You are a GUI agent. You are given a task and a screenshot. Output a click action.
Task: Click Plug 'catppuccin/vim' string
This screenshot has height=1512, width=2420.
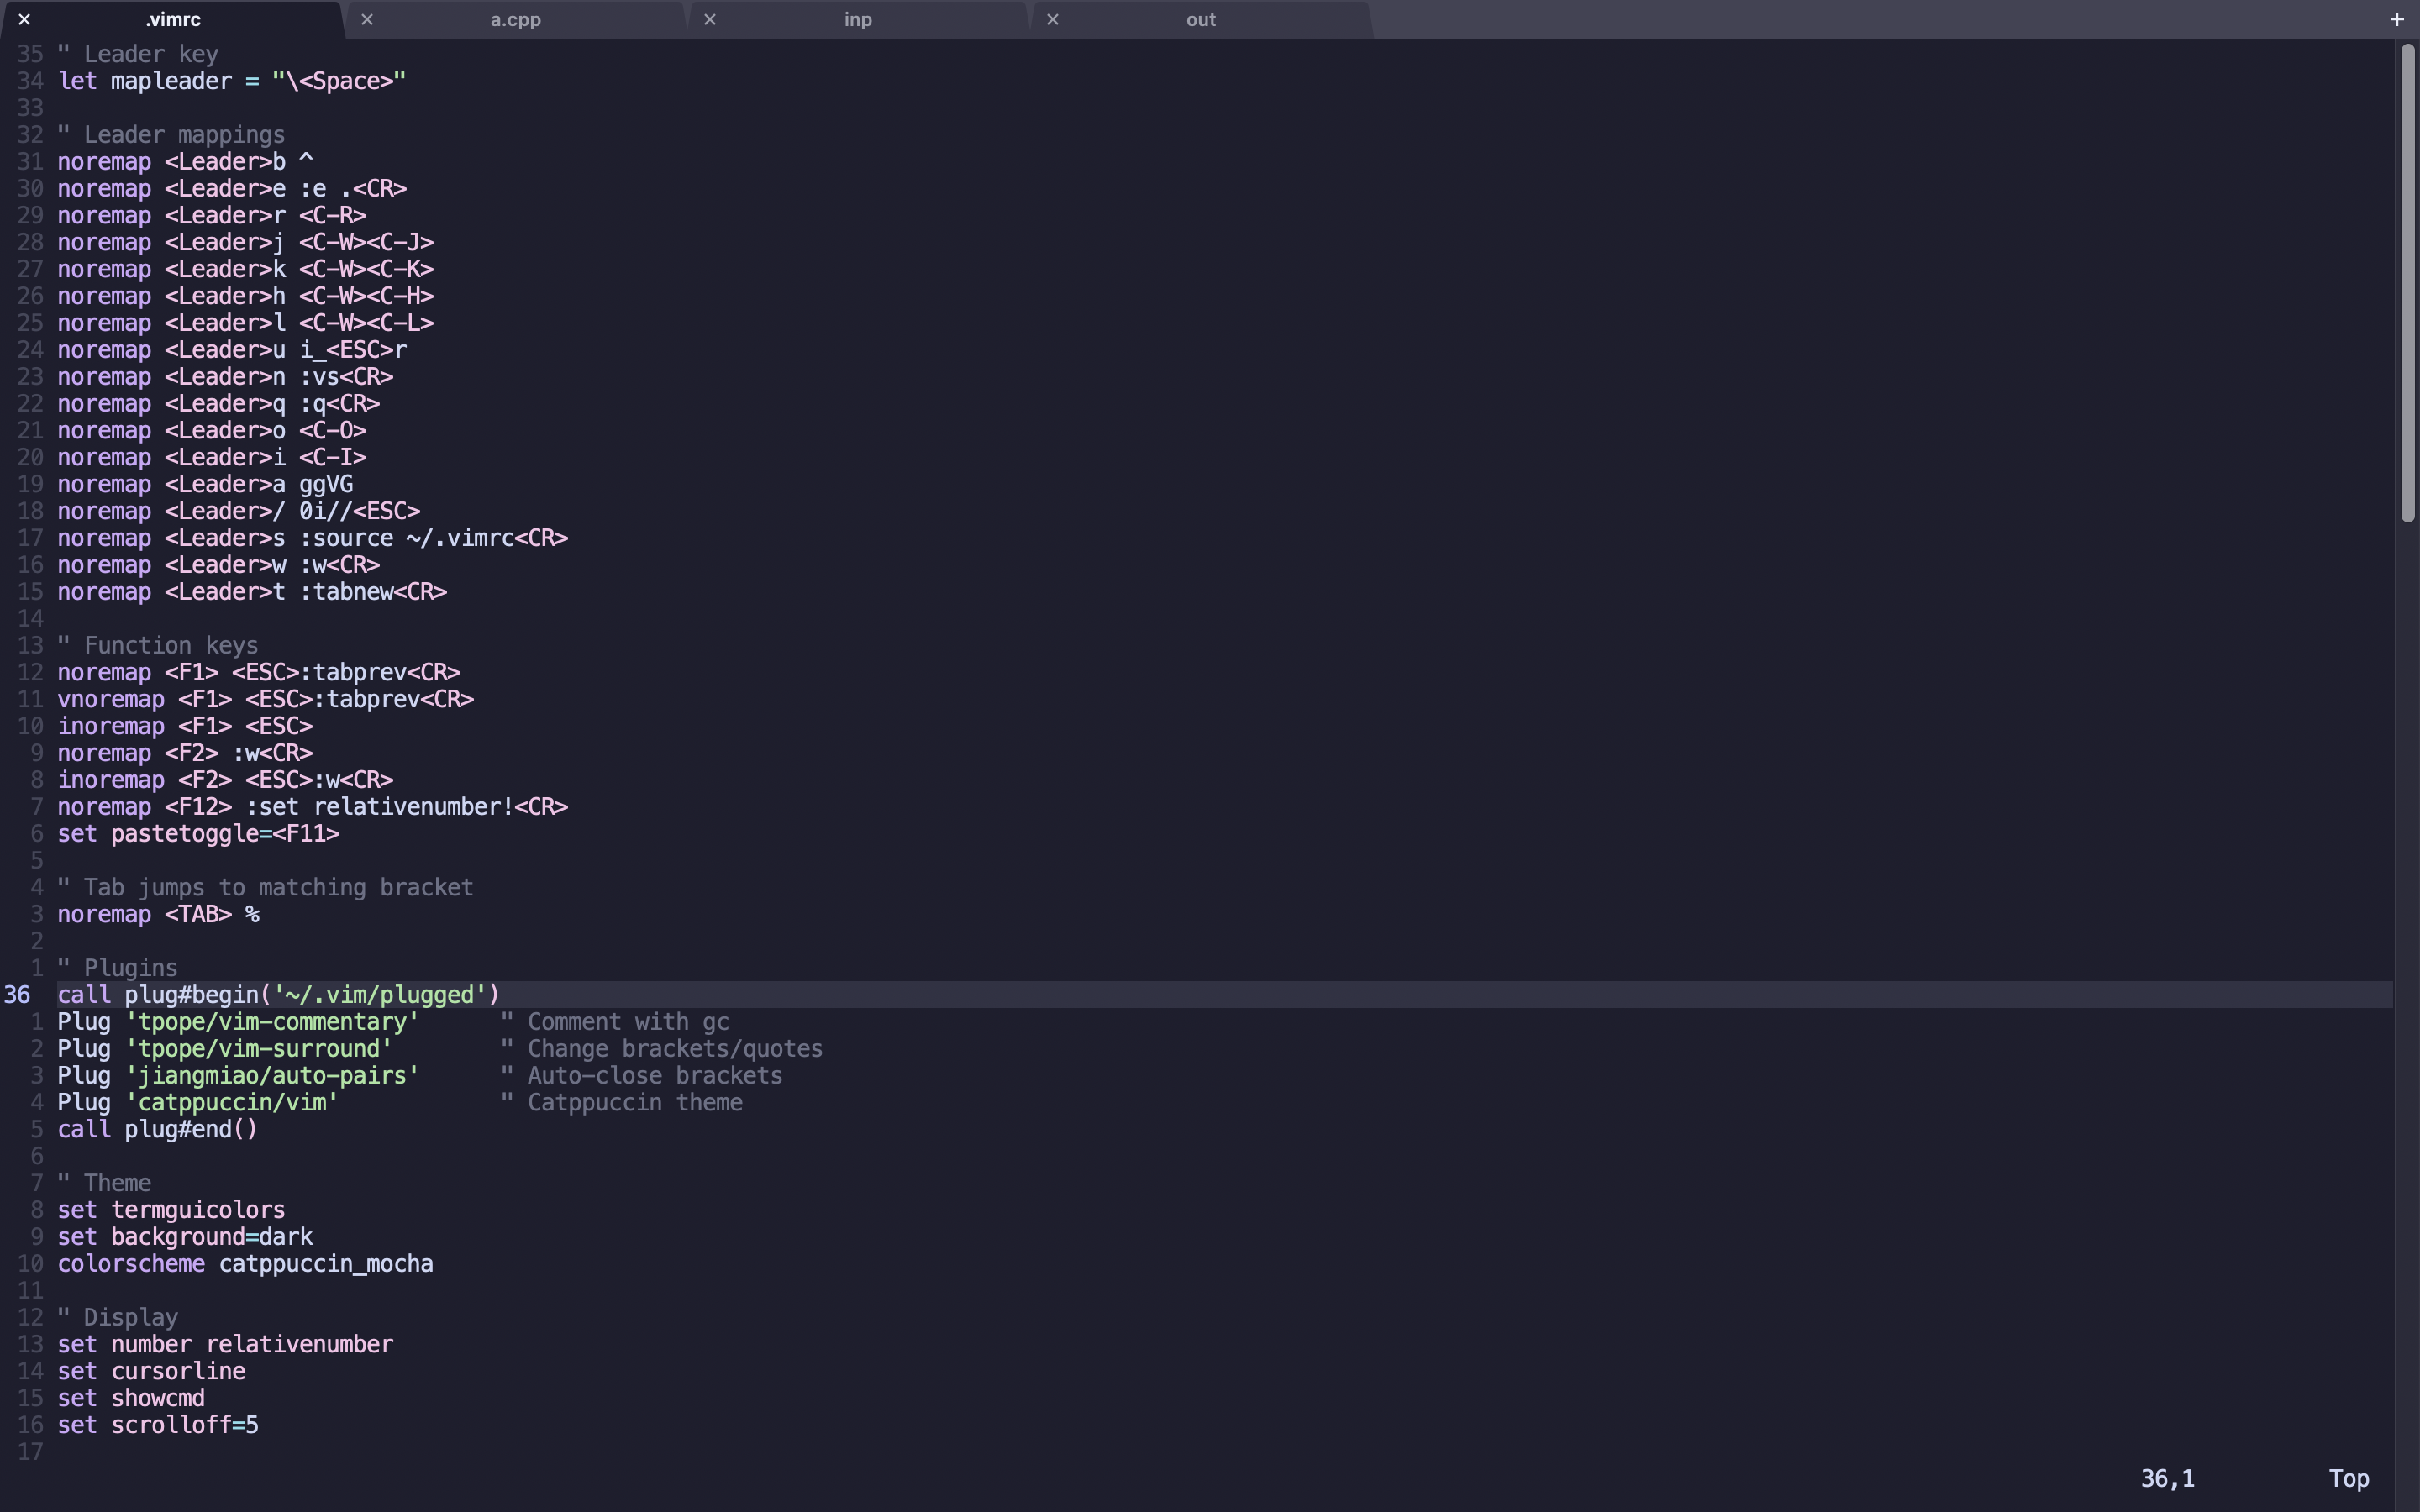coord(232,1103)
